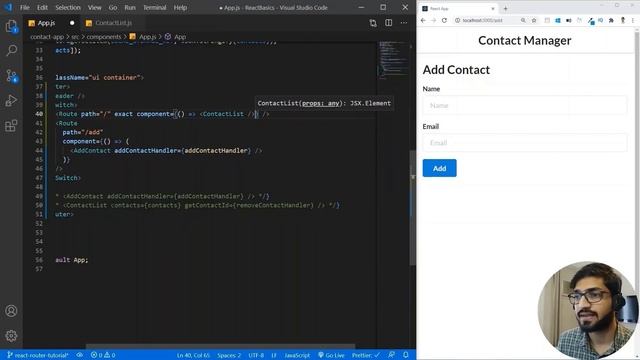
Task: Open the View menu
Action: tap(95, 7)
